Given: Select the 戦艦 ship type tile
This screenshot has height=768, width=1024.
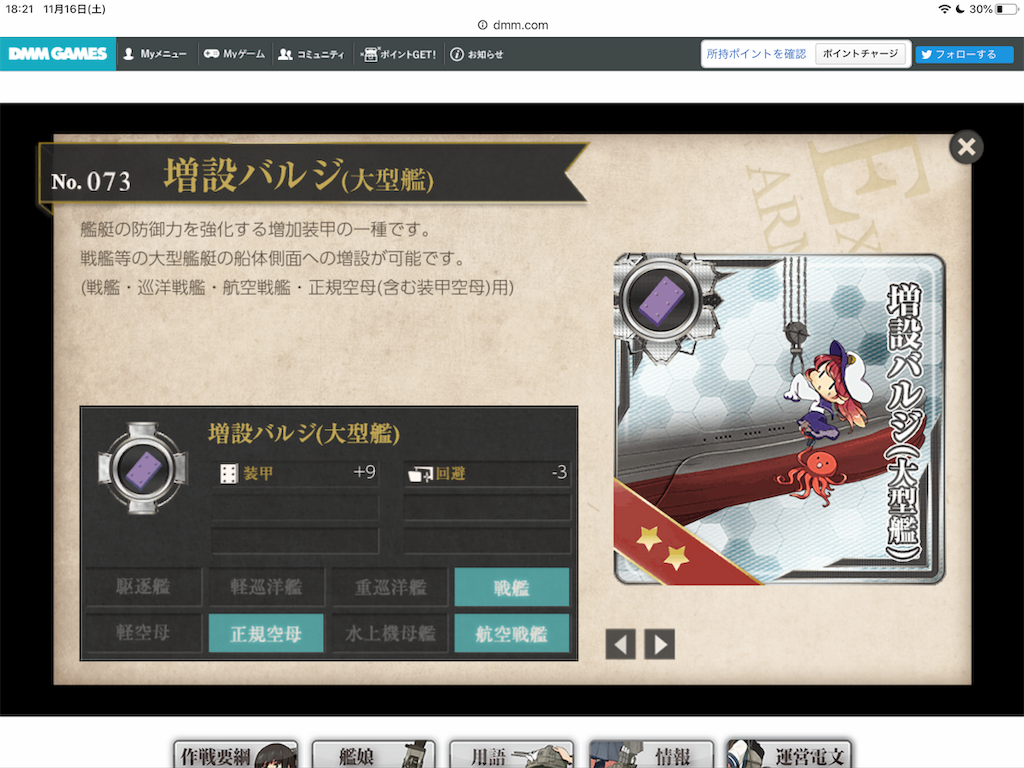Looking at the screenshot, I should tap(511, 587).
